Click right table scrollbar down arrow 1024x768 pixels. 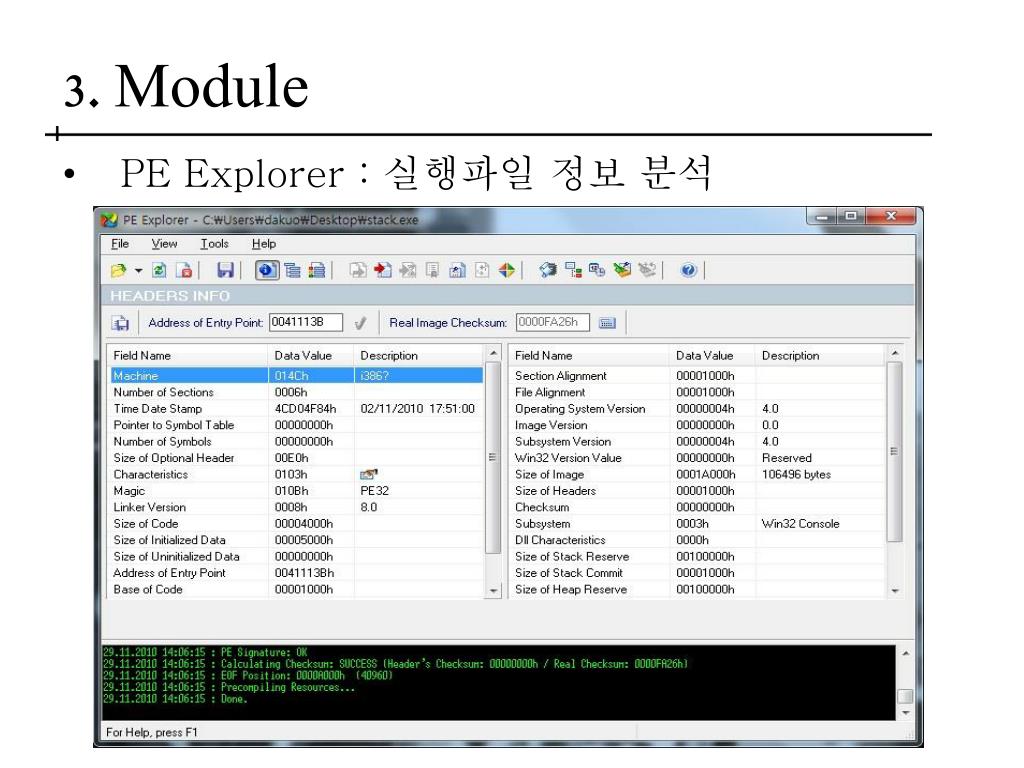point(895,590)
